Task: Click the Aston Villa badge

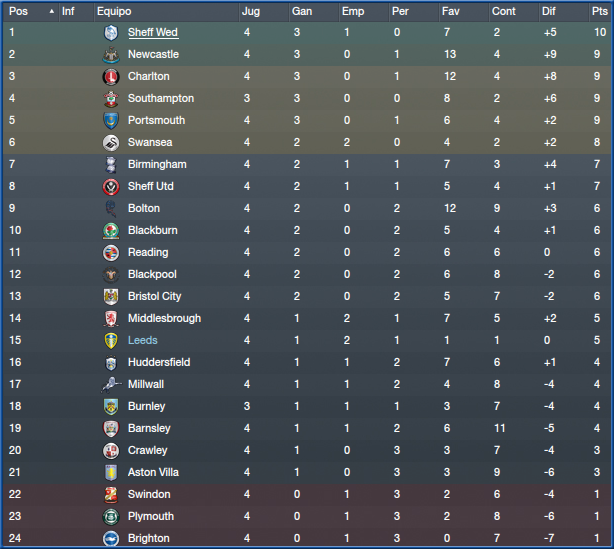Action: coord(111,472)
